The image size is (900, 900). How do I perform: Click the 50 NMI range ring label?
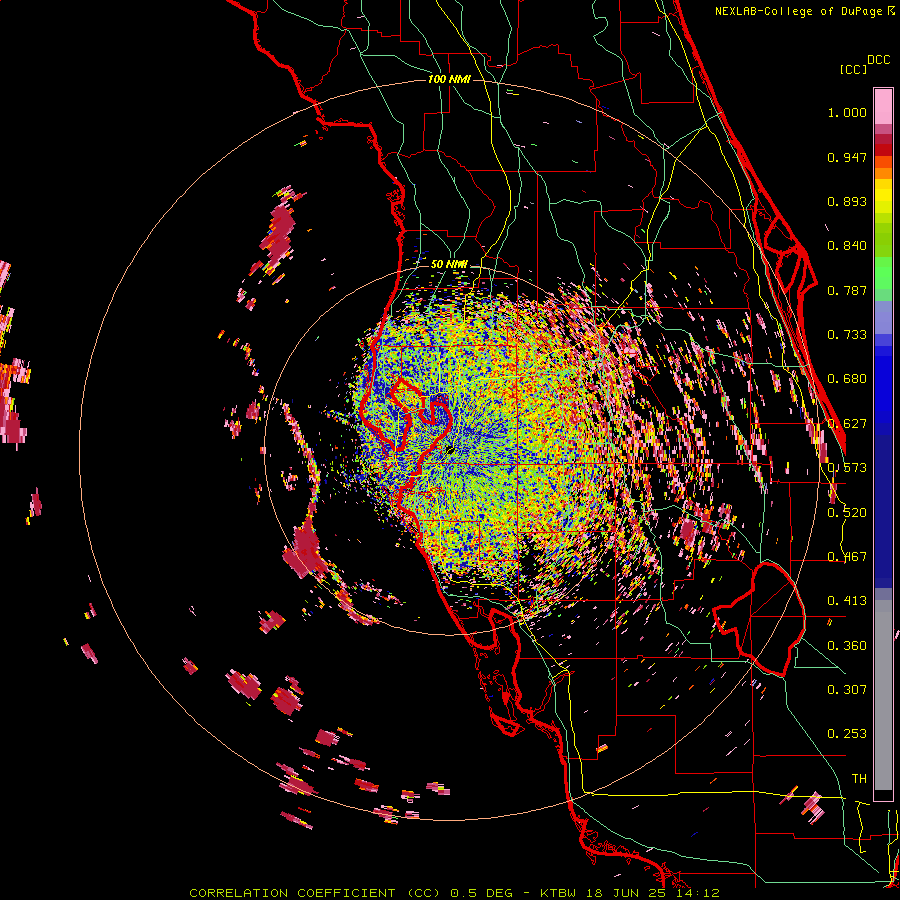point(449,264)
